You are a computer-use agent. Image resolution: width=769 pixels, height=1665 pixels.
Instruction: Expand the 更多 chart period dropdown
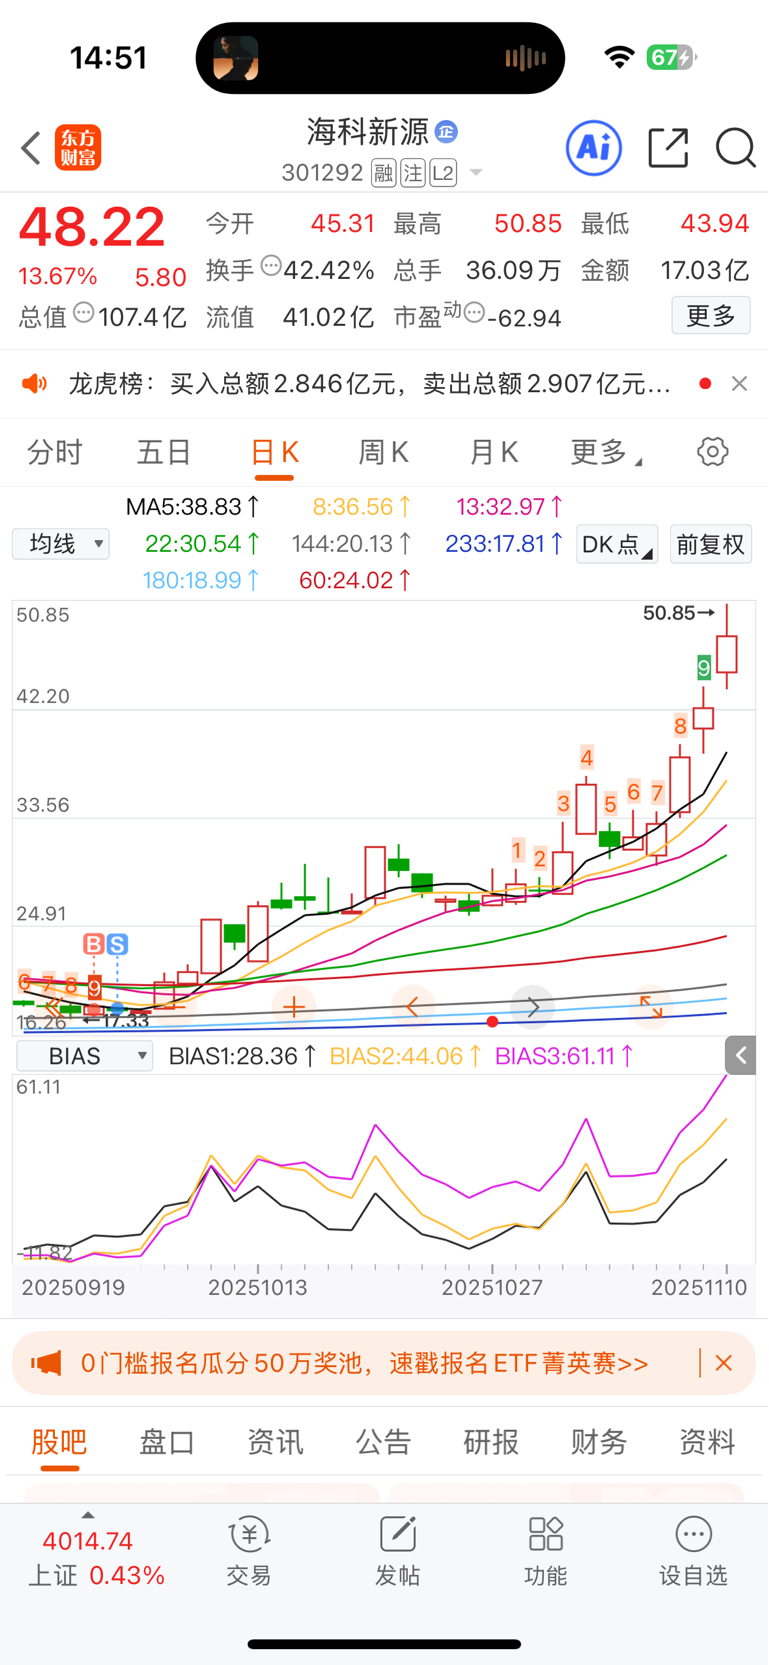coord(606,452)
